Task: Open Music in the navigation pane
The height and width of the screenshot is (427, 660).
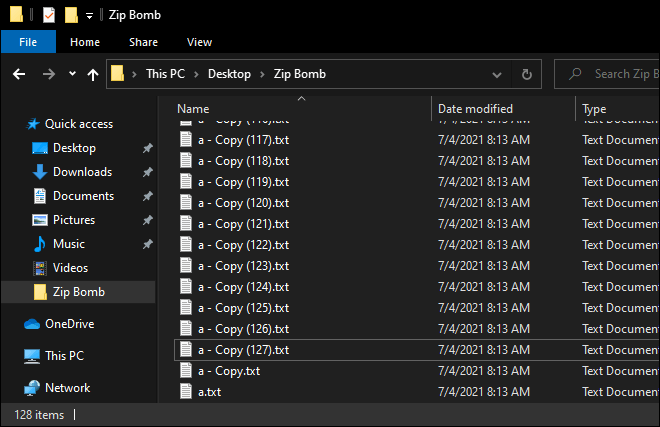Action: point(69,244)
